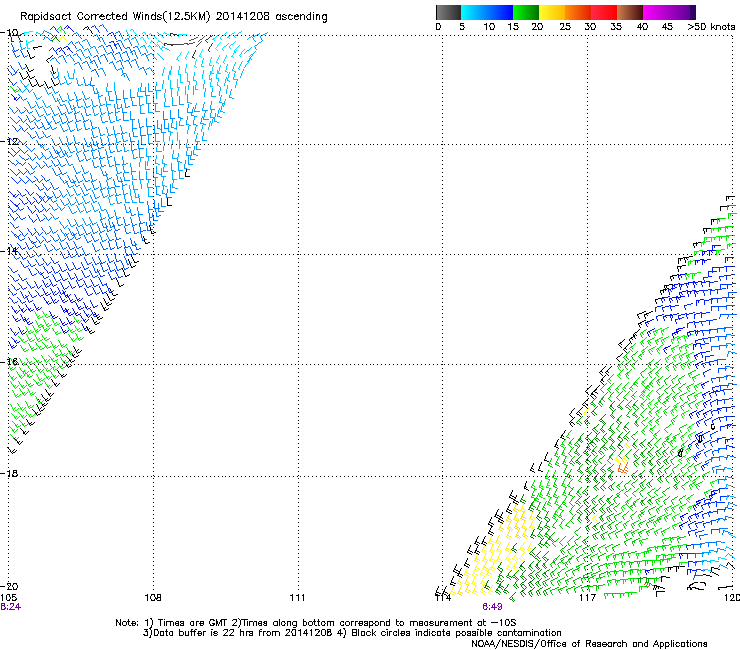
Task: Click the longitude label '108'
Action: click(153, 598)
